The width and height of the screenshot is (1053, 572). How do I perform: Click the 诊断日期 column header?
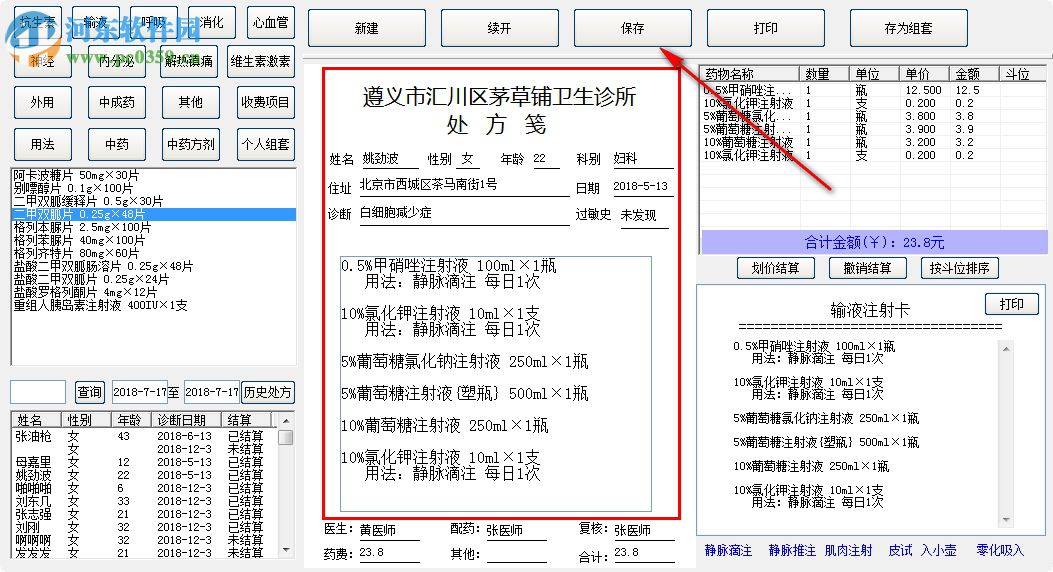(x=187, y=420)
